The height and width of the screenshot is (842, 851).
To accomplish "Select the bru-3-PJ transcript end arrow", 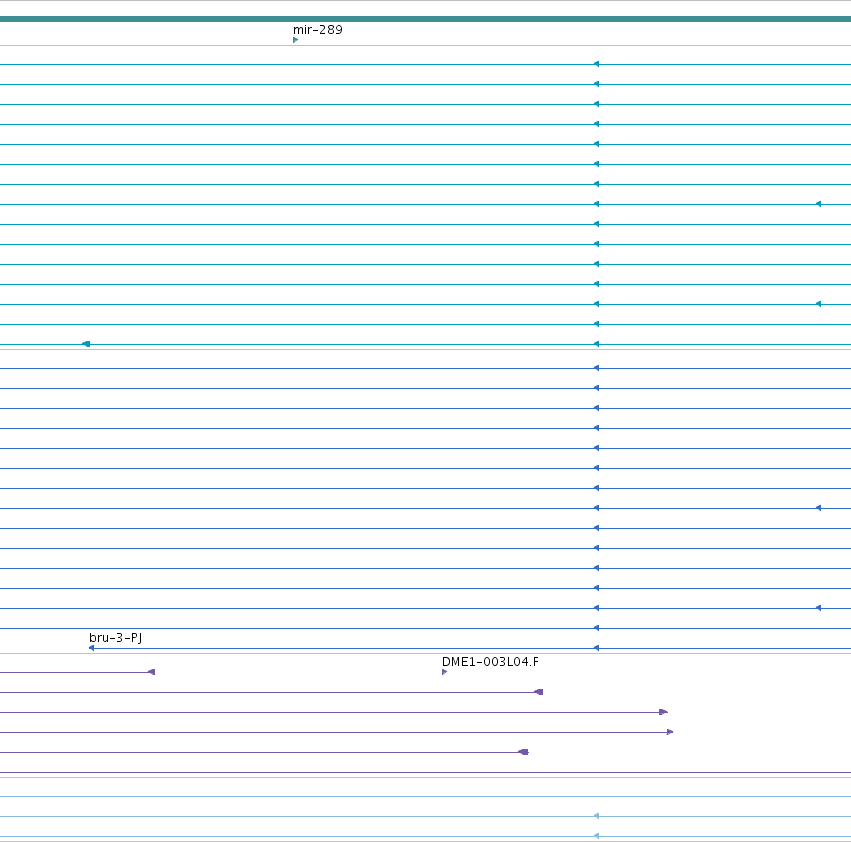I will [91, 648].
